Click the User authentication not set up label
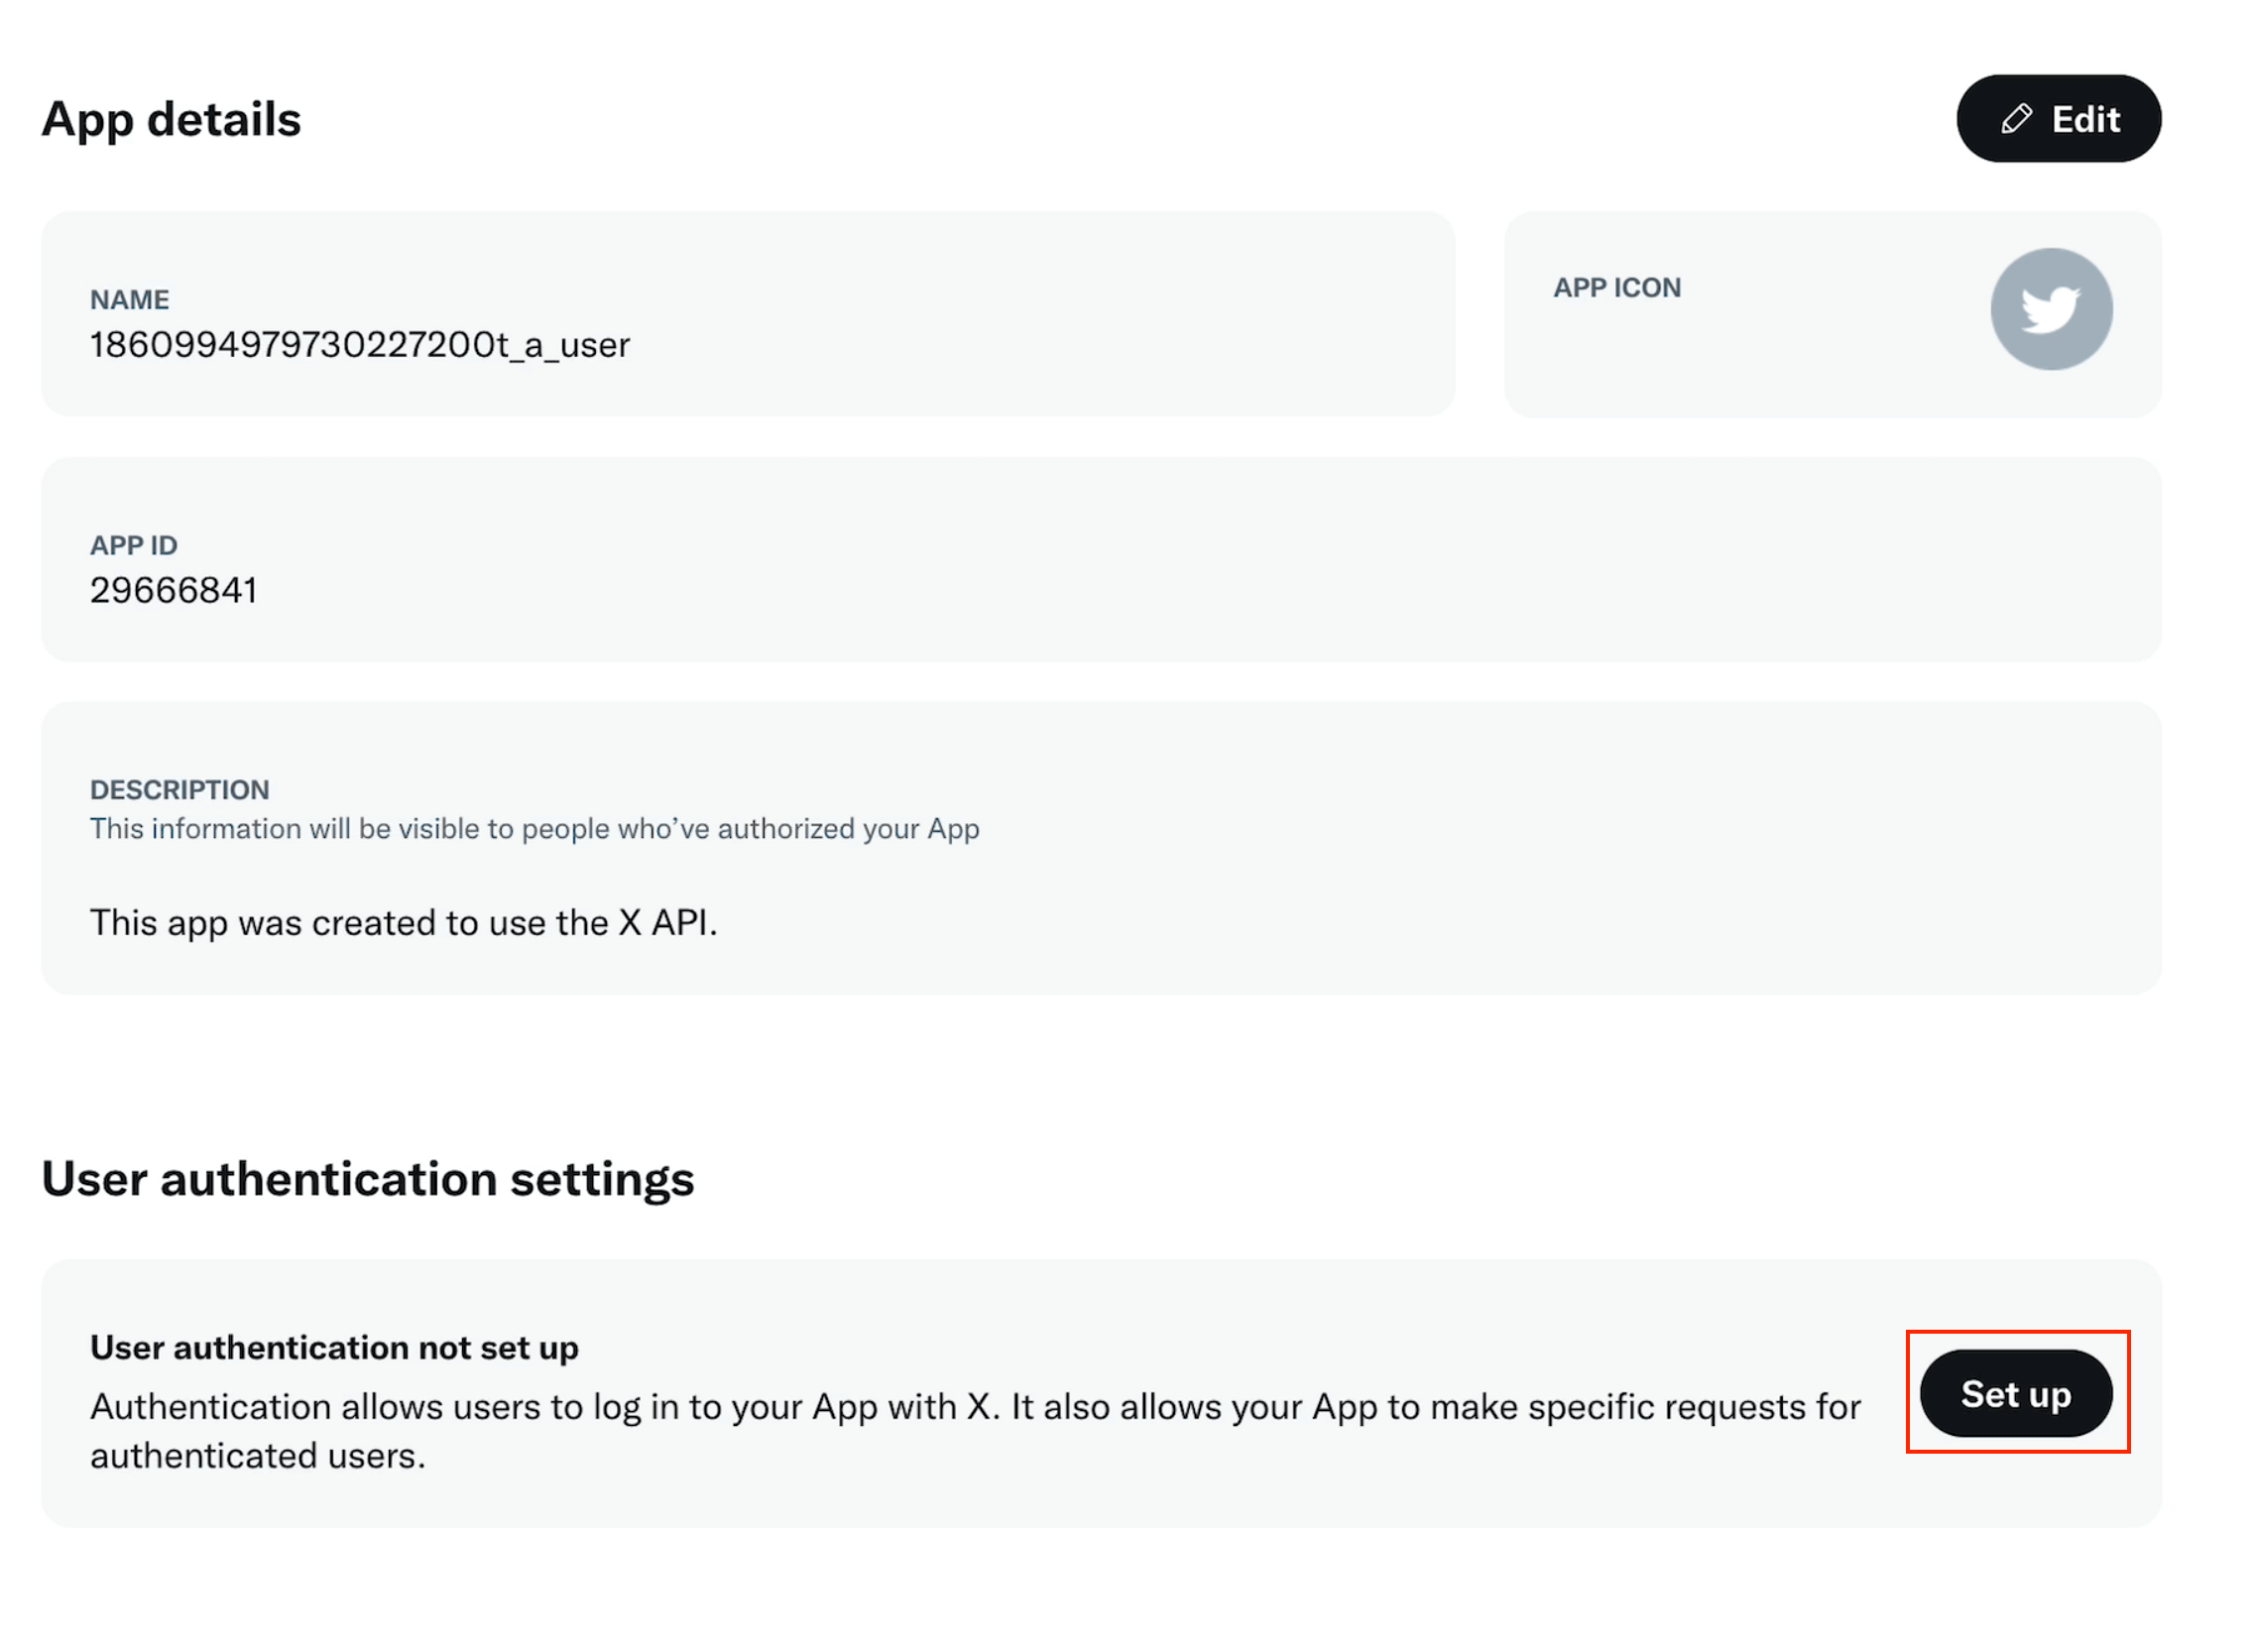 (334, 1347)
